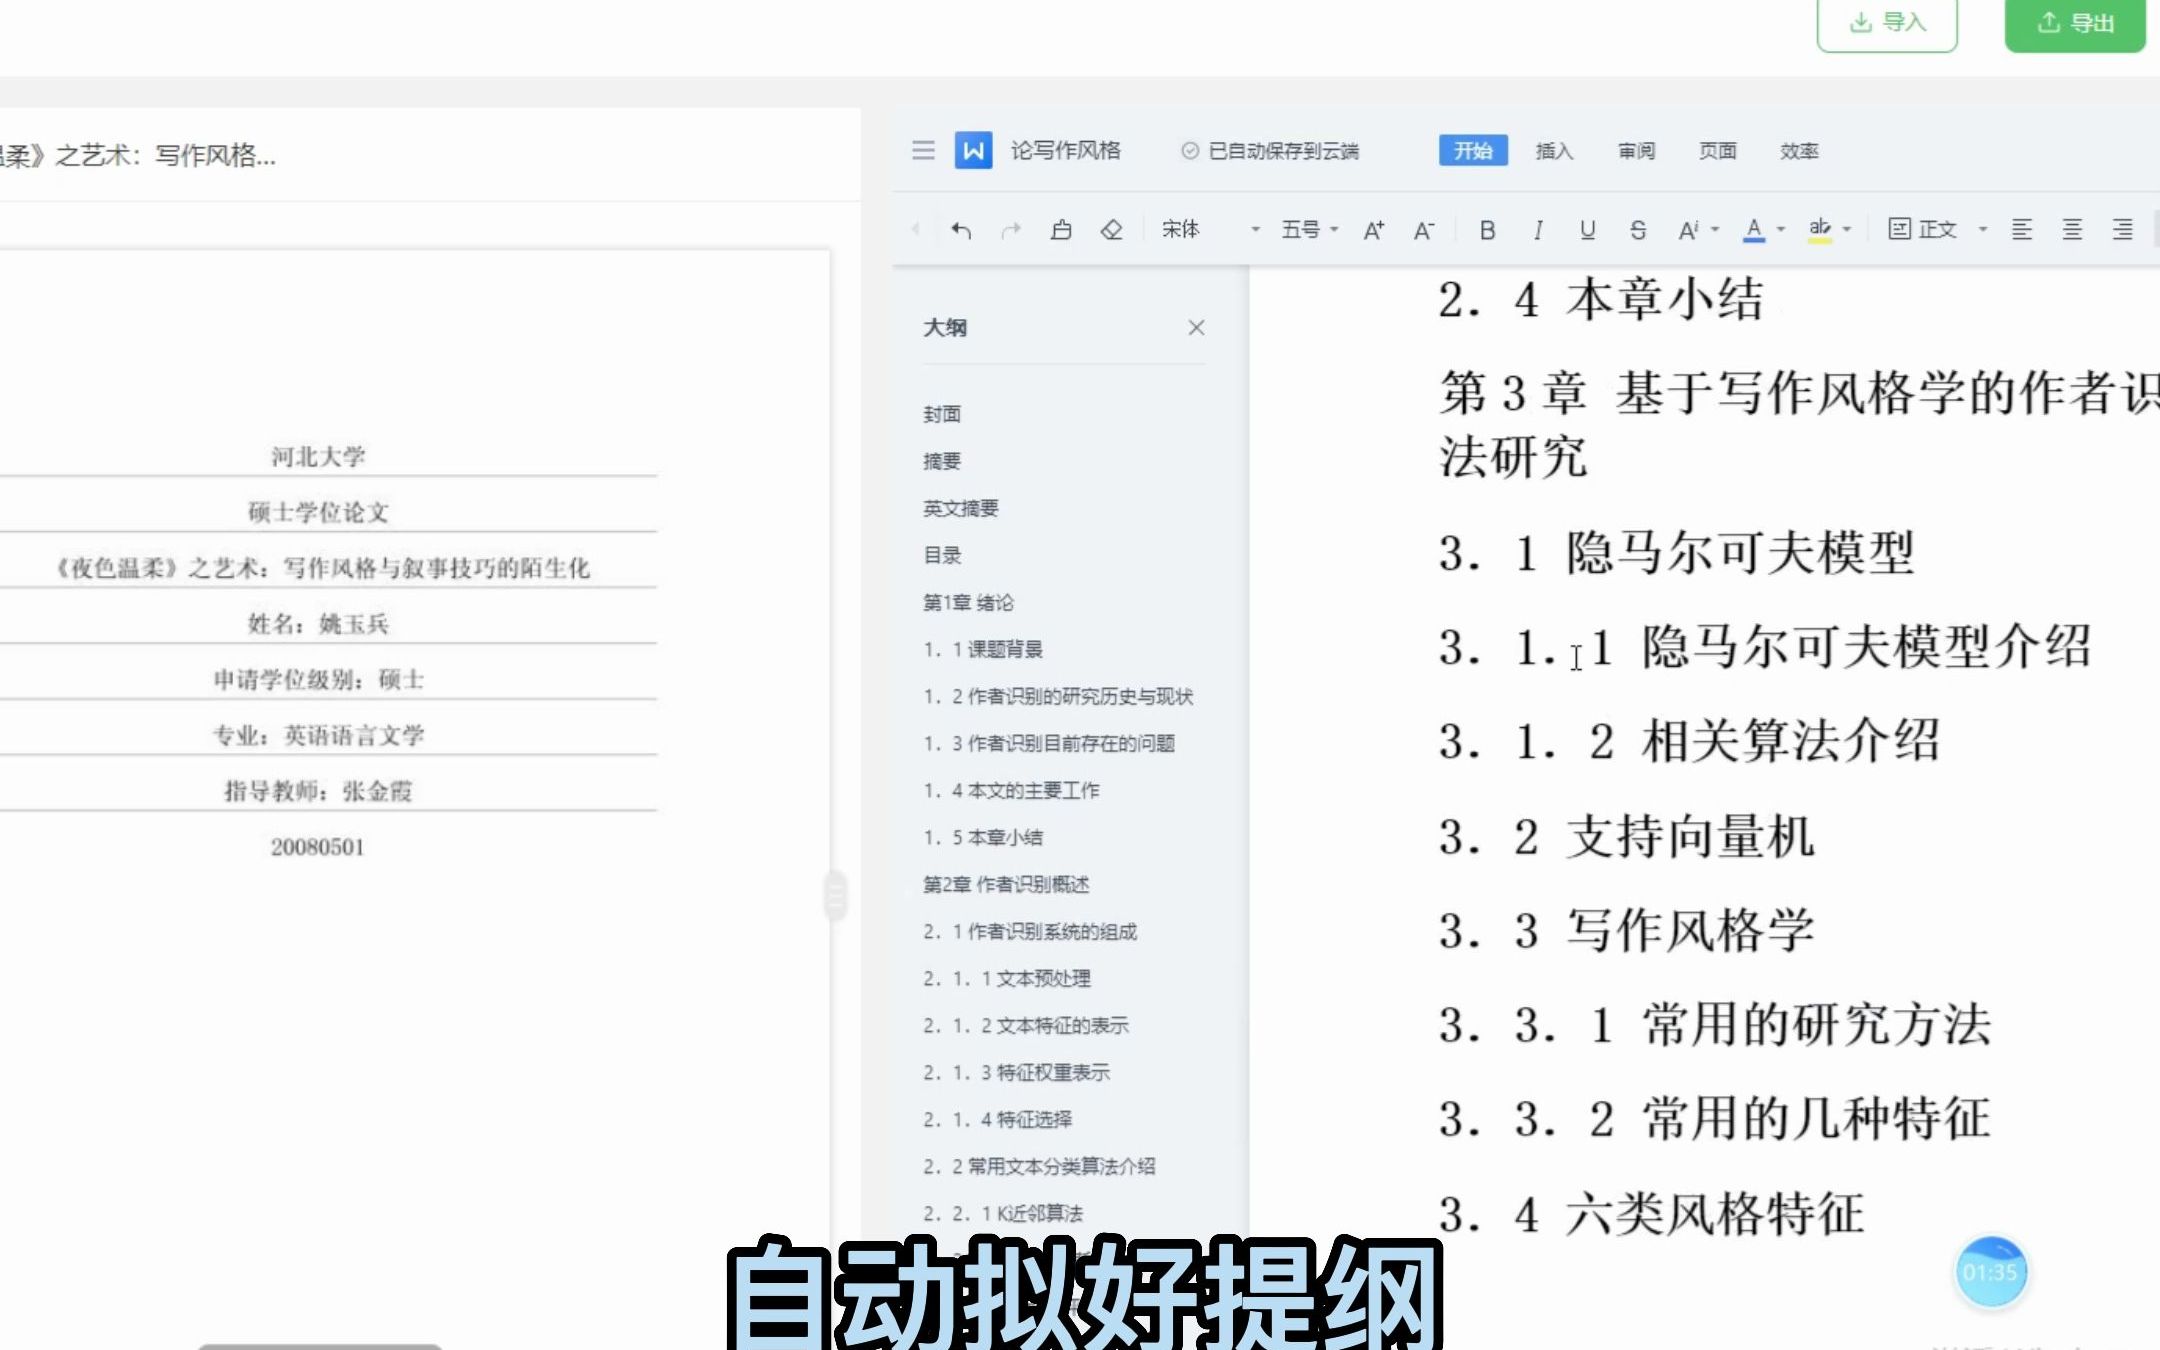Close the 大纲 outline panel
This screenshot has height=1350, width=2160.
pyautogui.click(x=1196, y=328)
